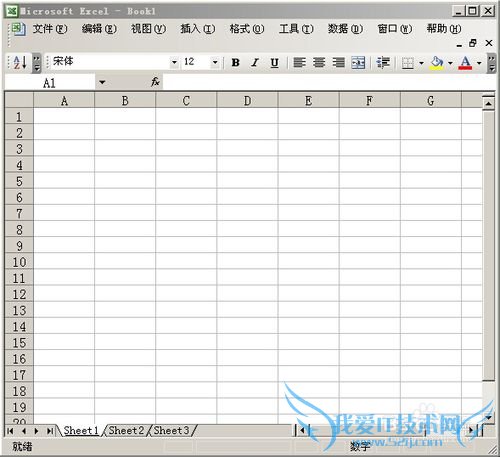Go to previous sheet tab arrow

[x=23, y=431]
